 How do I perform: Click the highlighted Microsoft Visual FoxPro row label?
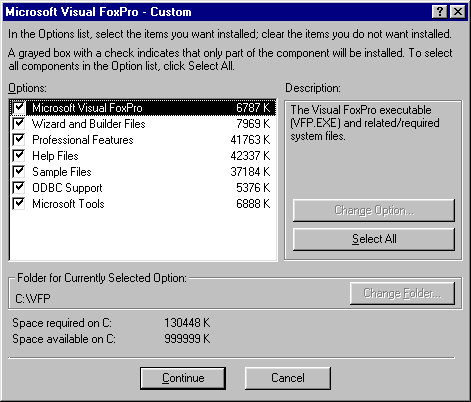click(x=87, y=108)
